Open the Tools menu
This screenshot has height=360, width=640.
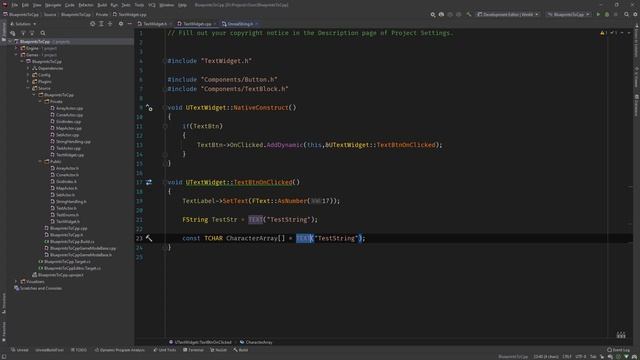(x=139, y=5)
